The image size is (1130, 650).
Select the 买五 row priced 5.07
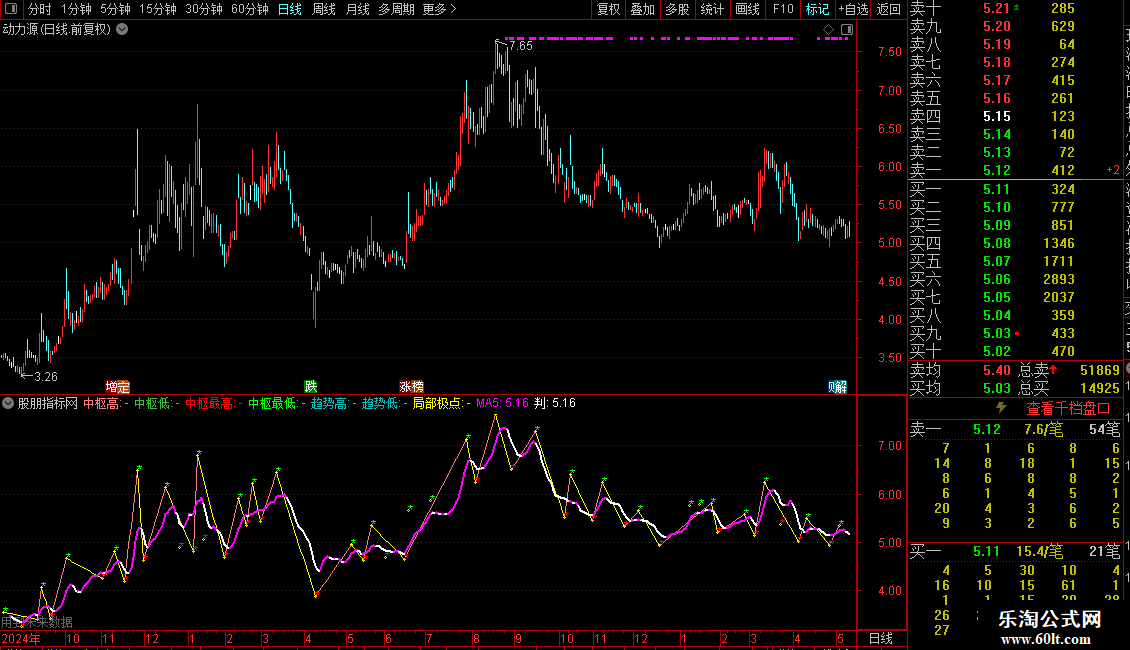[x=1015, y=262]
